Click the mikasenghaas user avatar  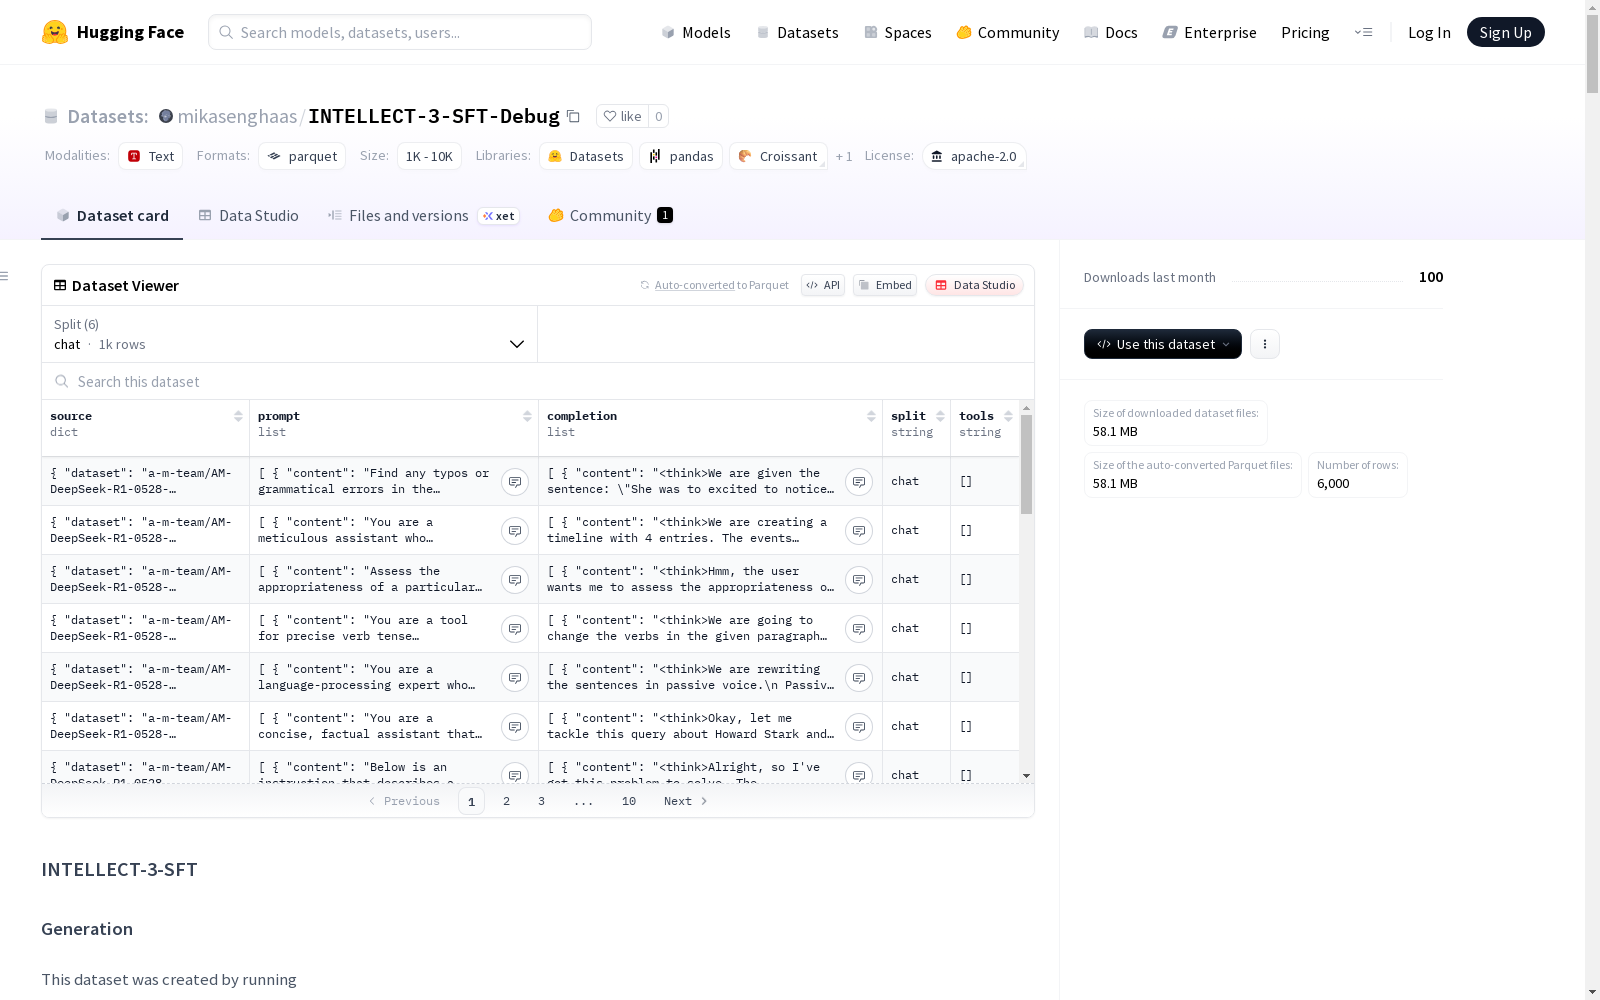coord(166,116)
